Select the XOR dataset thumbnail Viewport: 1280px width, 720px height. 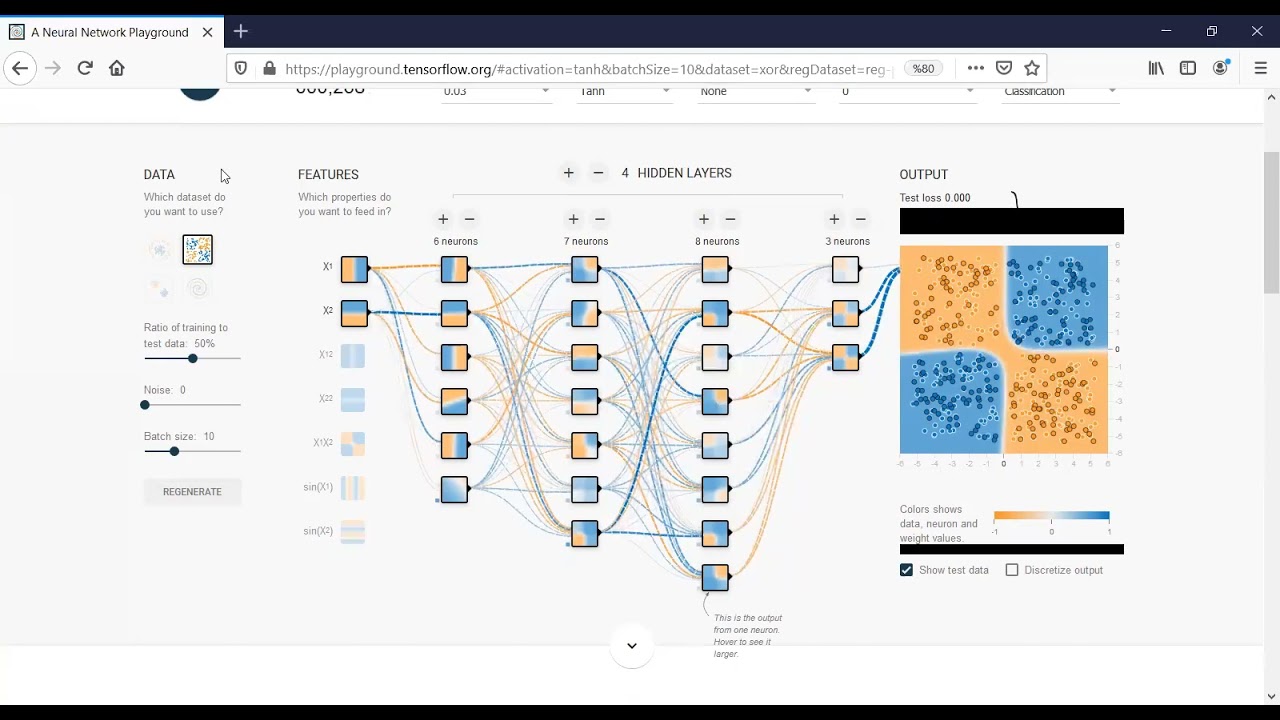coord(198,249)
